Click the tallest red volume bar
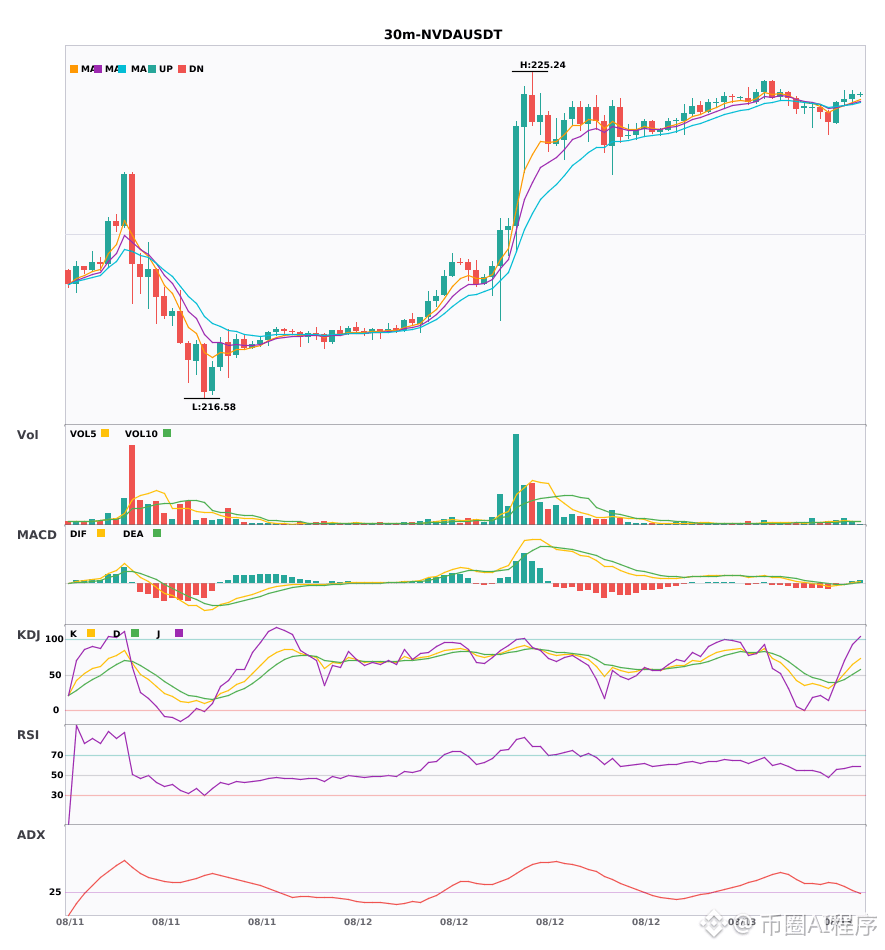Image resolution: width=885 pixels, height=950 pixels. click(x=132, y=485)
